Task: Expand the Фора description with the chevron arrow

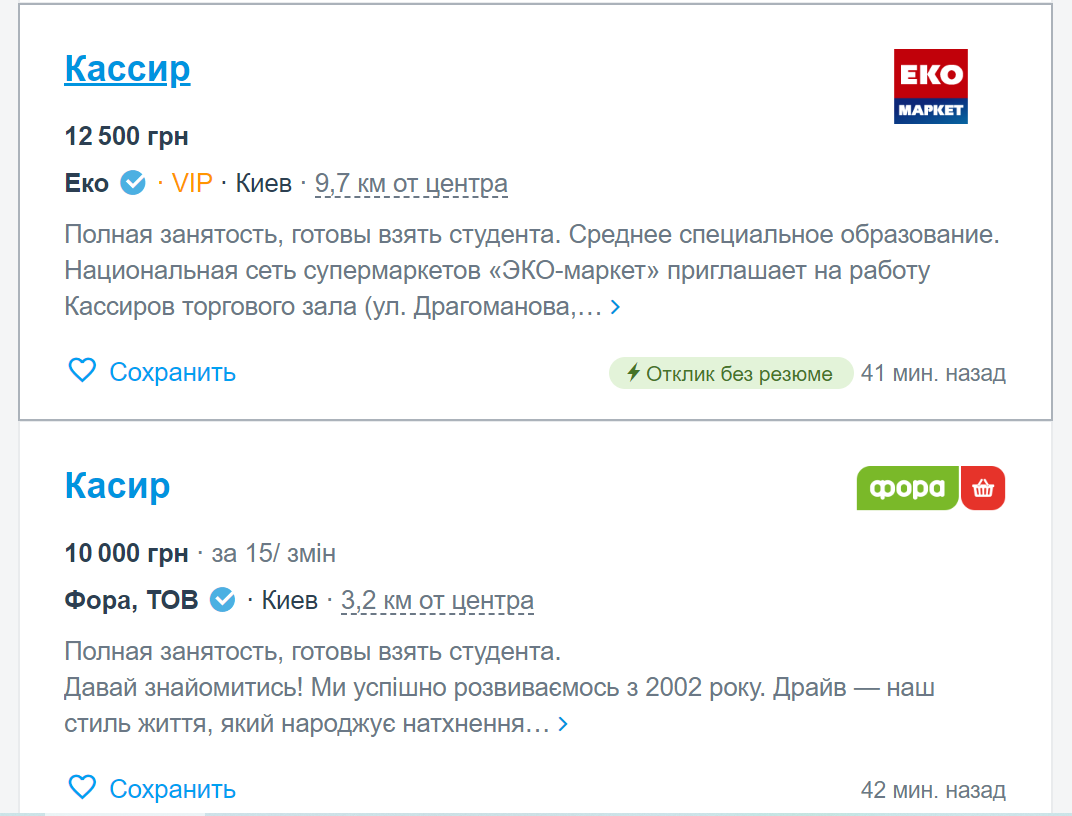Action: (563, 724)
